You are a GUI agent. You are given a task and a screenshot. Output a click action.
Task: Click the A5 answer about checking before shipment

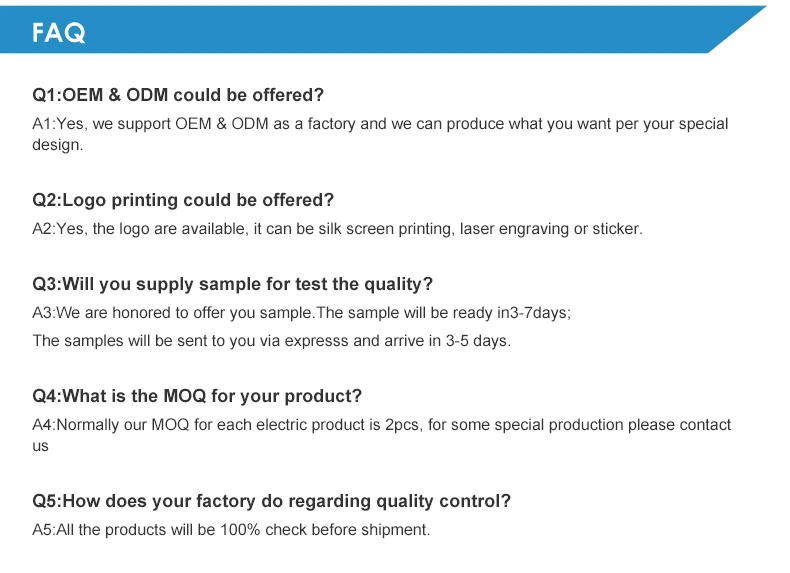[x=231, y=530]
